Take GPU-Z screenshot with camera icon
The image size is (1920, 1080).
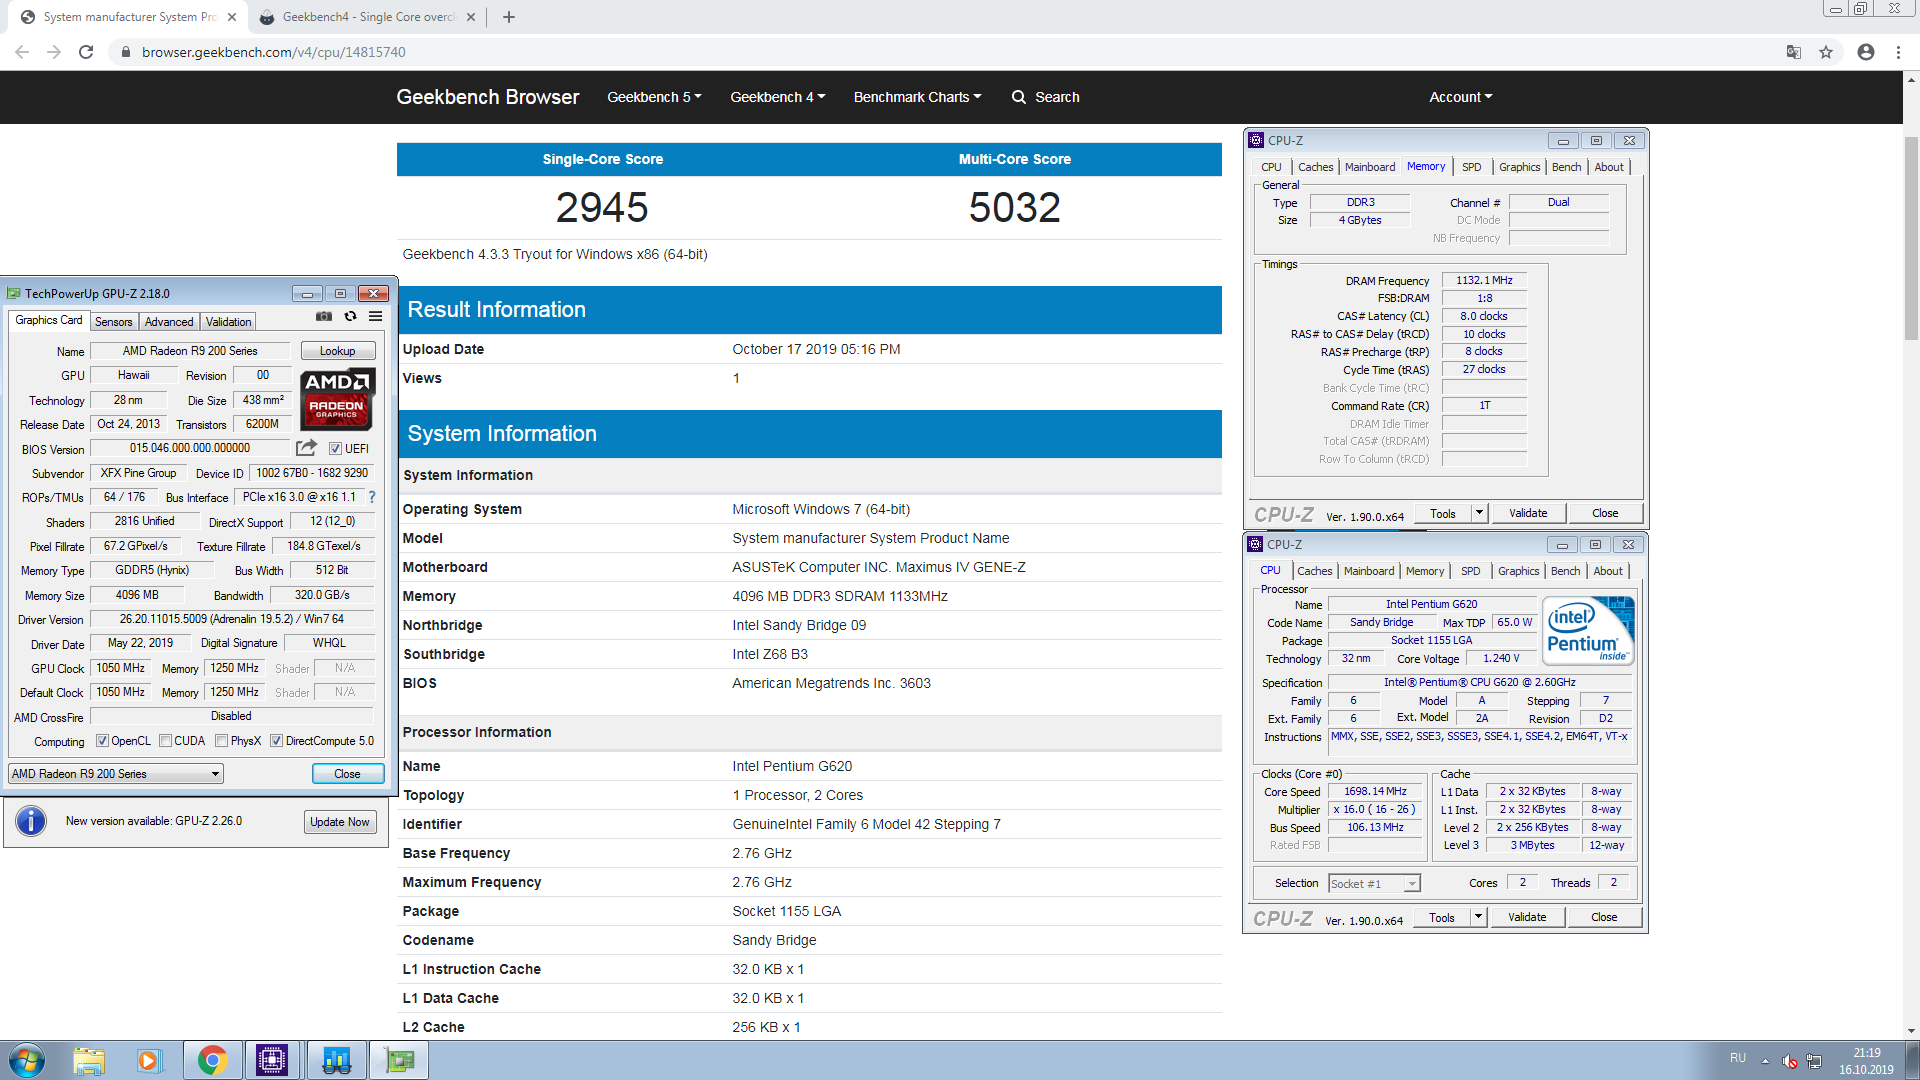[324, 316]
